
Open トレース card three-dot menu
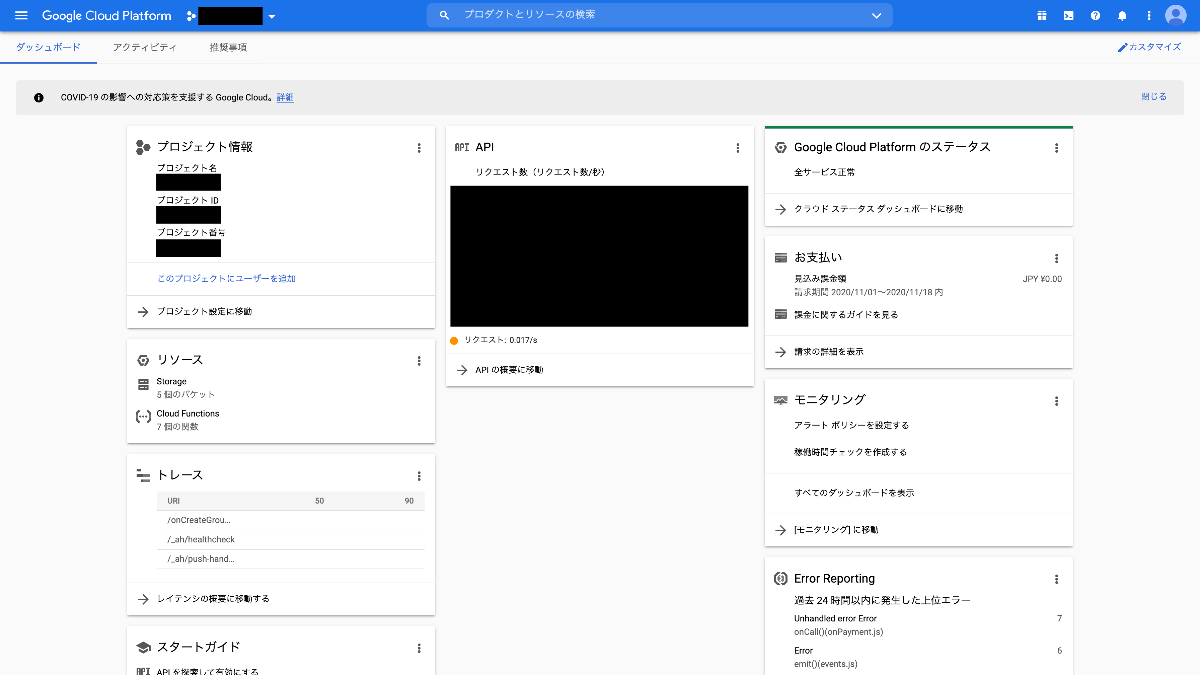419,476
